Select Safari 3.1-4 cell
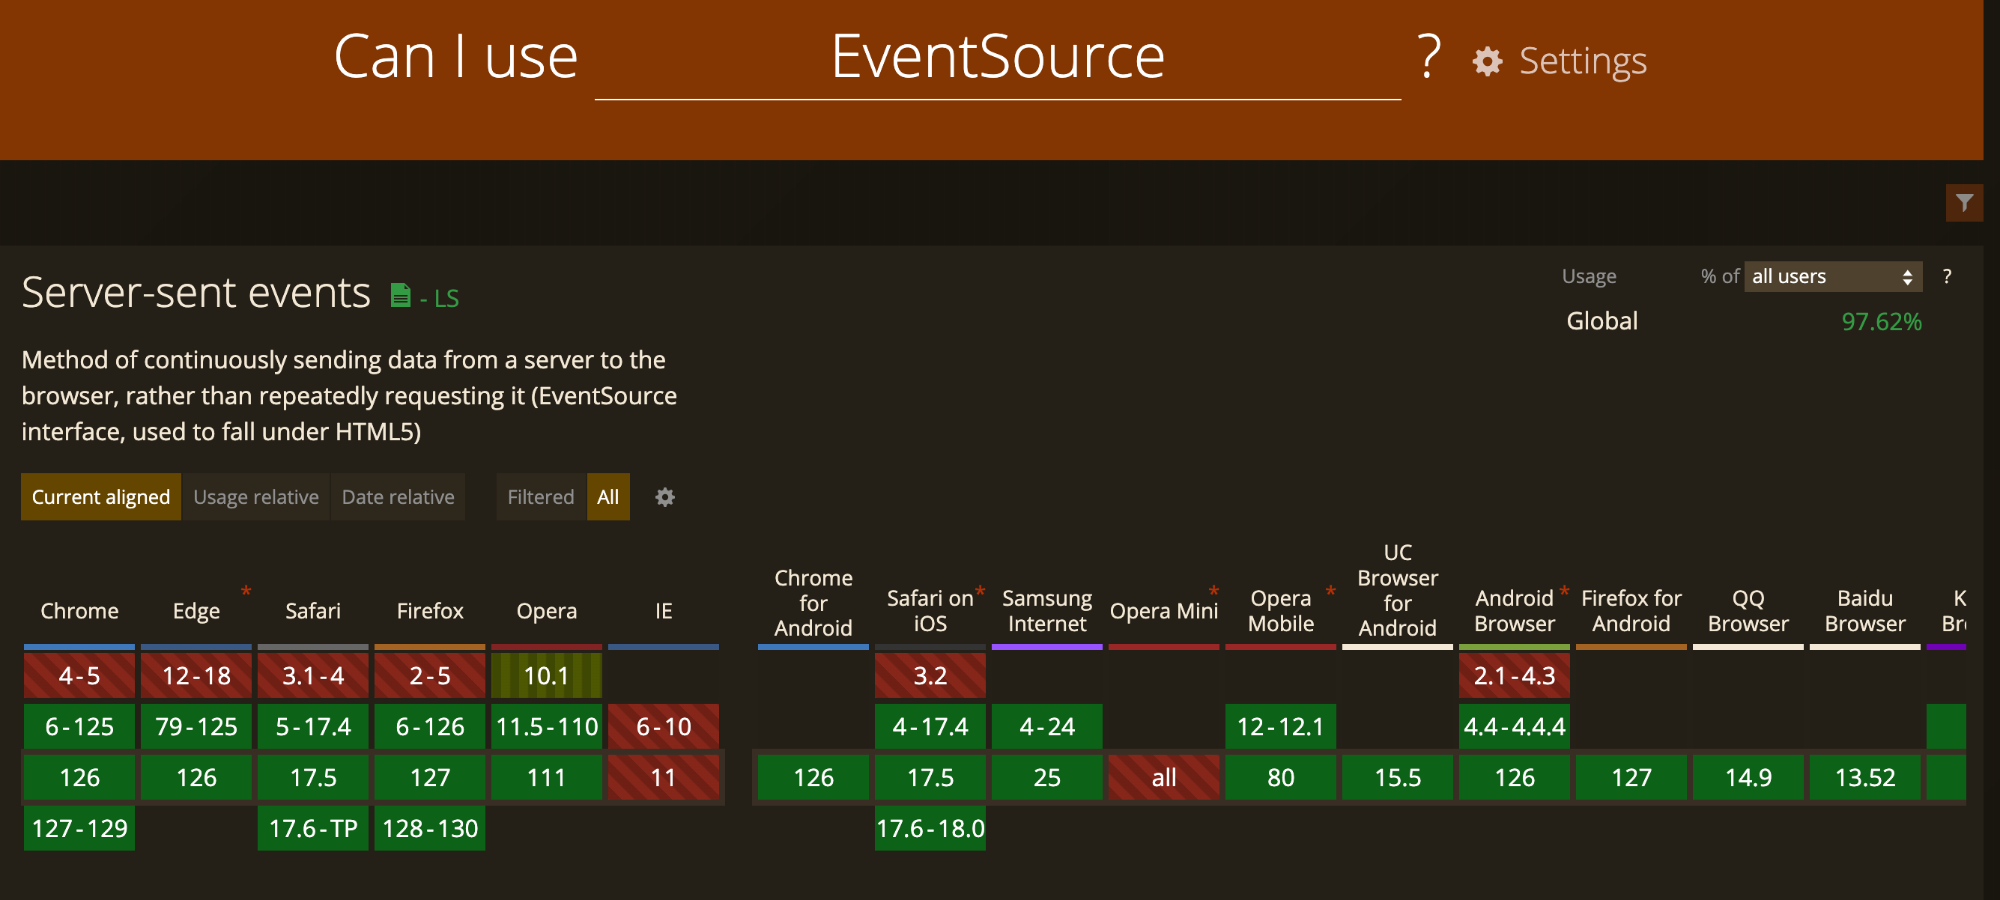The height and width of the screenshot is (900, 2000). (313, 676)
